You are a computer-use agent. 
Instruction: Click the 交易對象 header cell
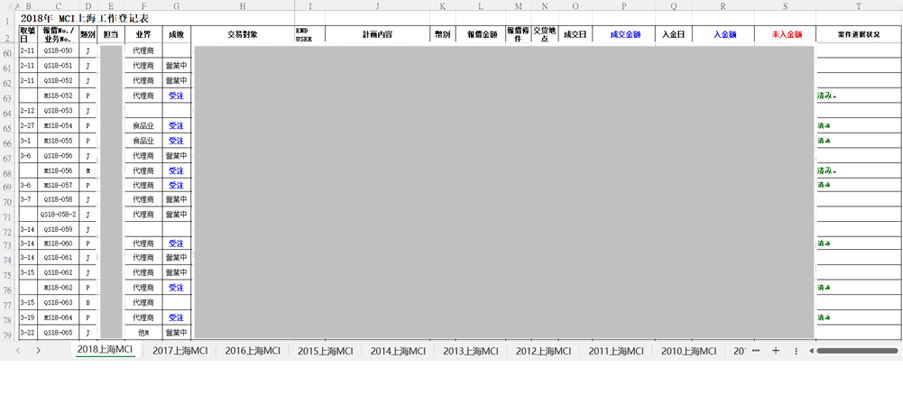pyautogui.click(x=242, y=34)
